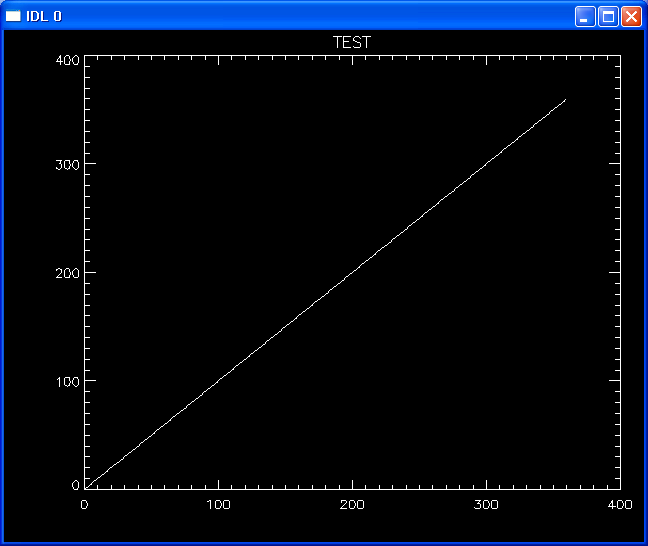The width and height of the screenshot is (648, 546).
Task: Click the x-axis label 400
Action: coord(620,504)
